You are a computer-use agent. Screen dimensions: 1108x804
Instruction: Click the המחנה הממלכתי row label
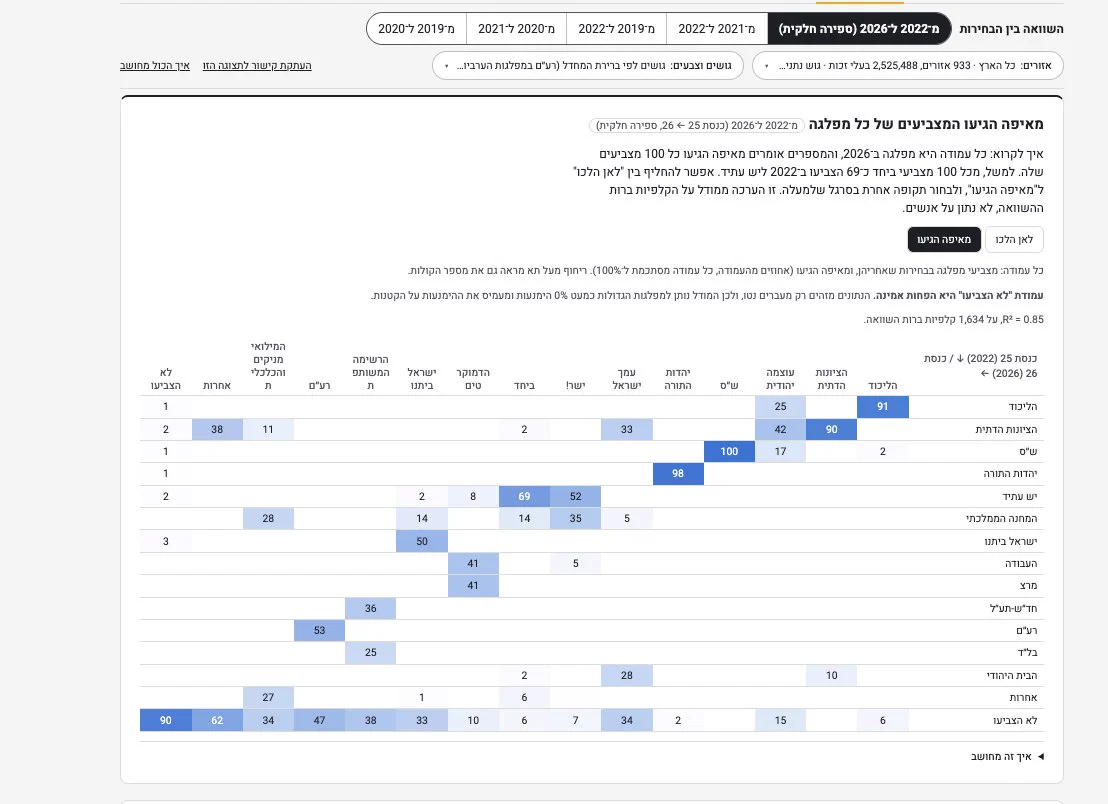click(1001, 519)
